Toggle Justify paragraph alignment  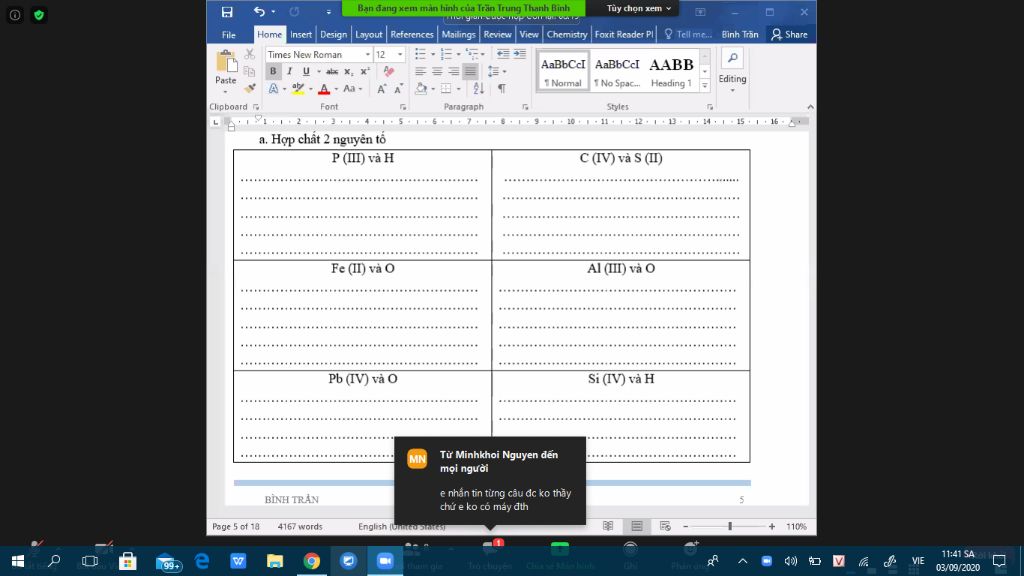click(470, 71)
